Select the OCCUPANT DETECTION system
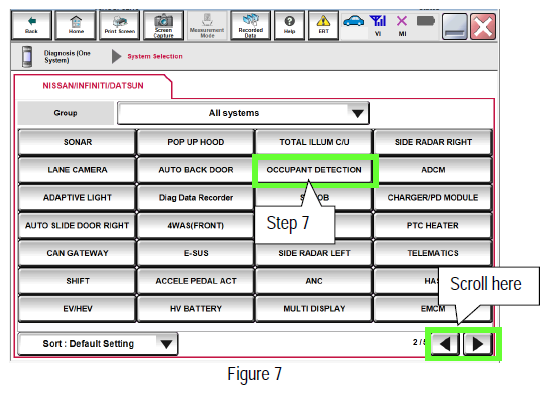Image resolution: width=549 pixels, height=394 pixels. [x=314, y=170]
